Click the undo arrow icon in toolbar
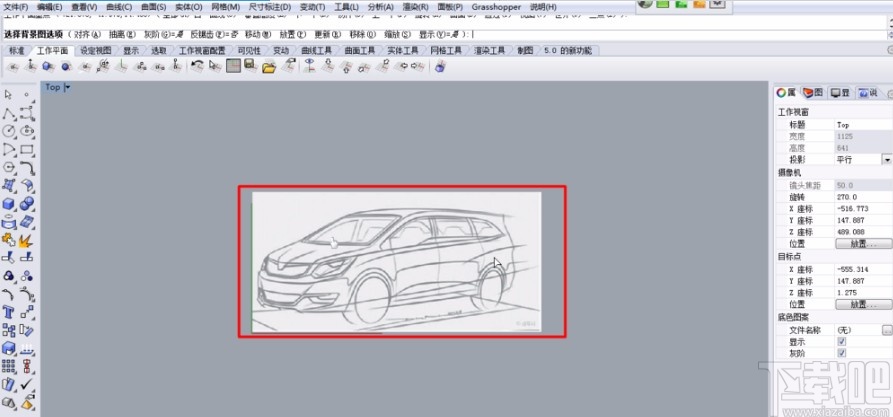The width and height of the screenshot is (893, 417). coord(197,67)
